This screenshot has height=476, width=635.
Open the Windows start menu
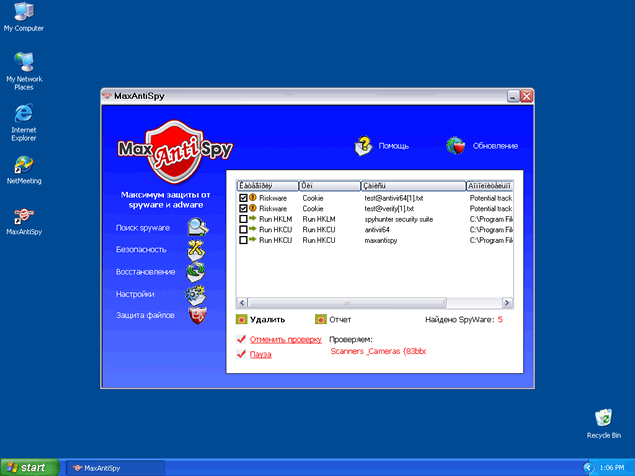click(30, 467)
